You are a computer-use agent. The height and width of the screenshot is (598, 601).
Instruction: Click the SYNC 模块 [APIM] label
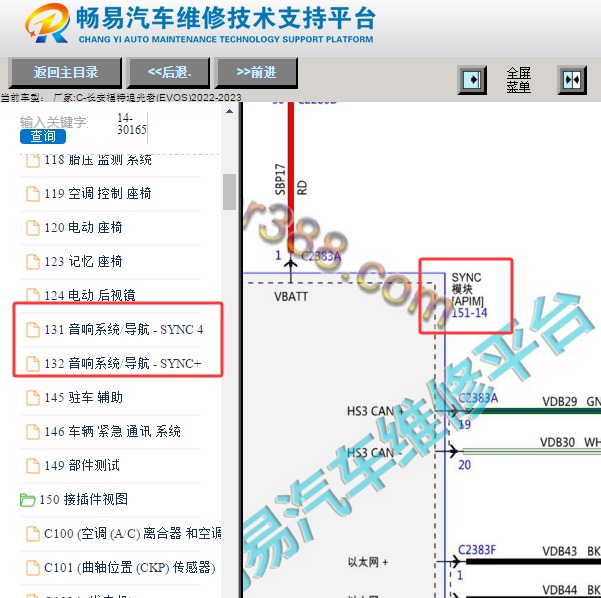click(x=467, y=289)
